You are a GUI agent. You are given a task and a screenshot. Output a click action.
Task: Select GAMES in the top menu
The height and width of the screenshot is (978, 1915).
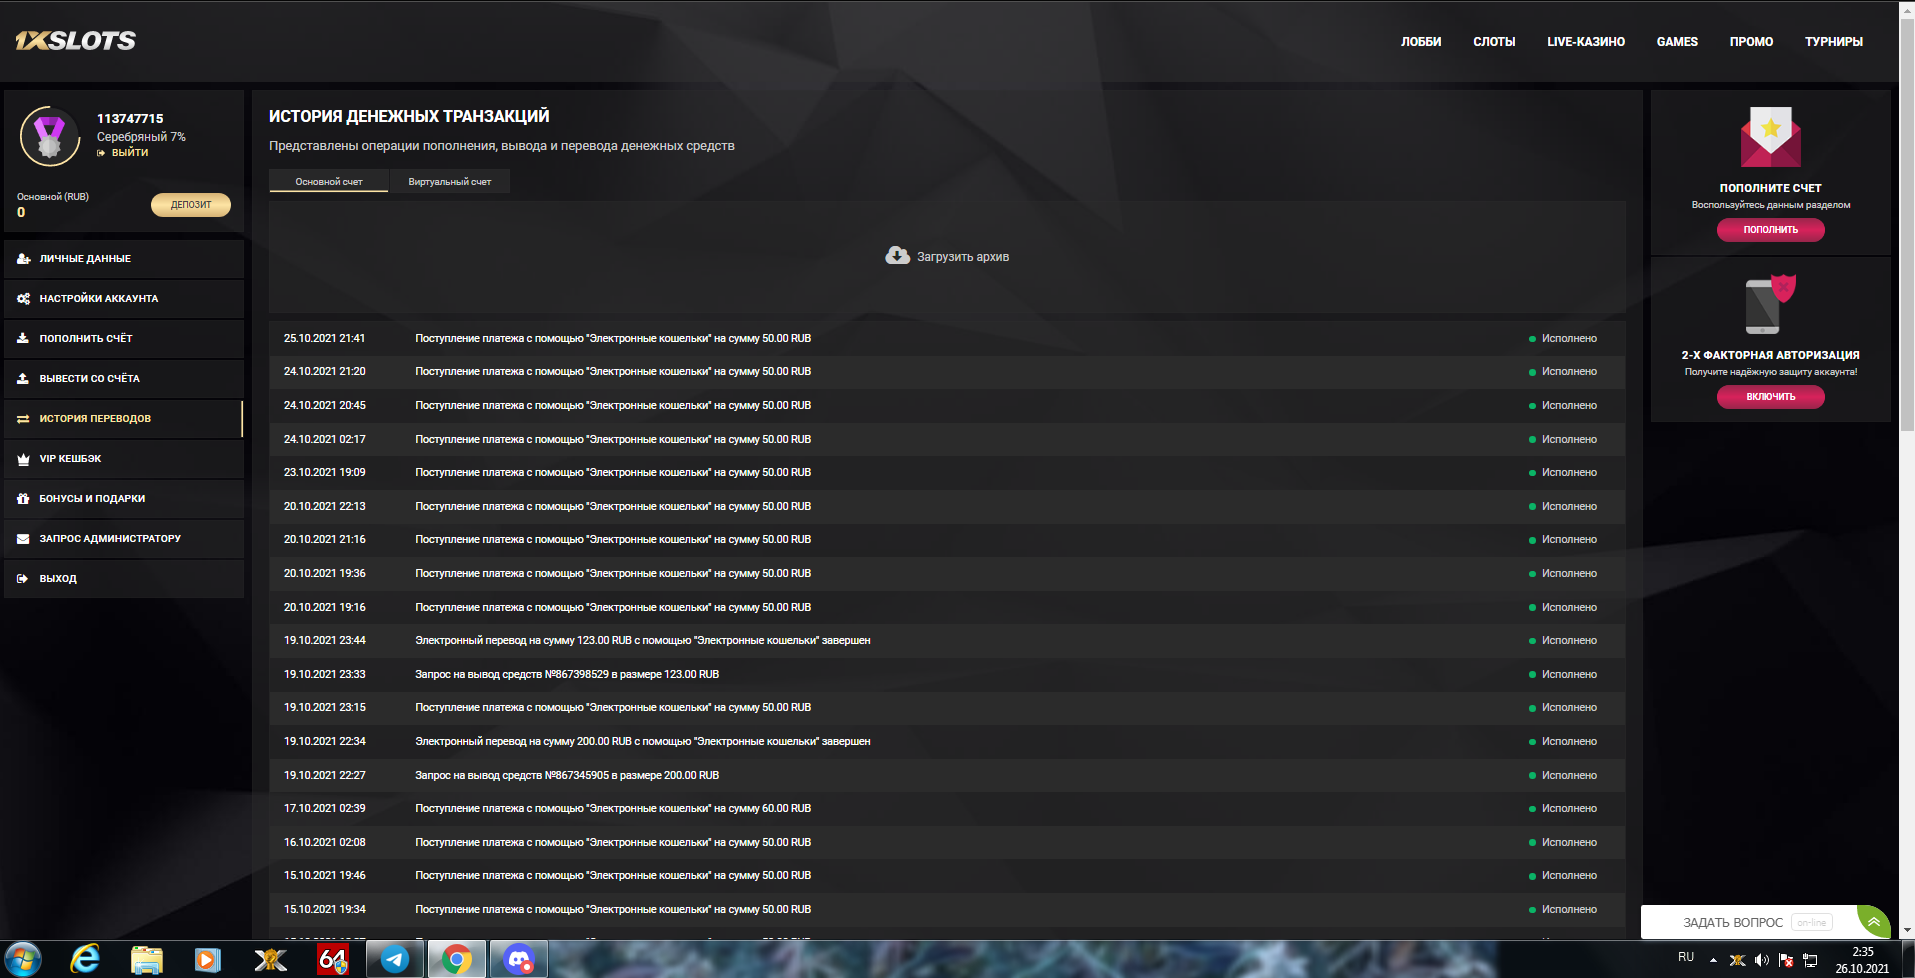pos(1677,42)
